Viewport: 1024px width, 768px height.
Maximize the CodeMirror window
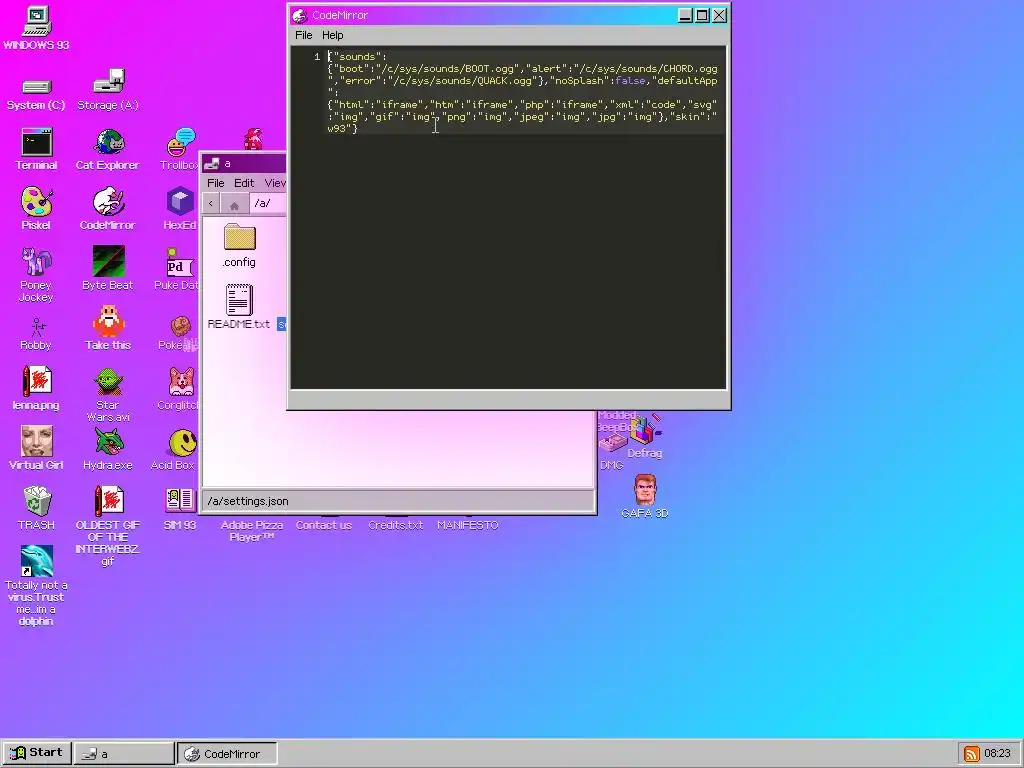point(703,15)
